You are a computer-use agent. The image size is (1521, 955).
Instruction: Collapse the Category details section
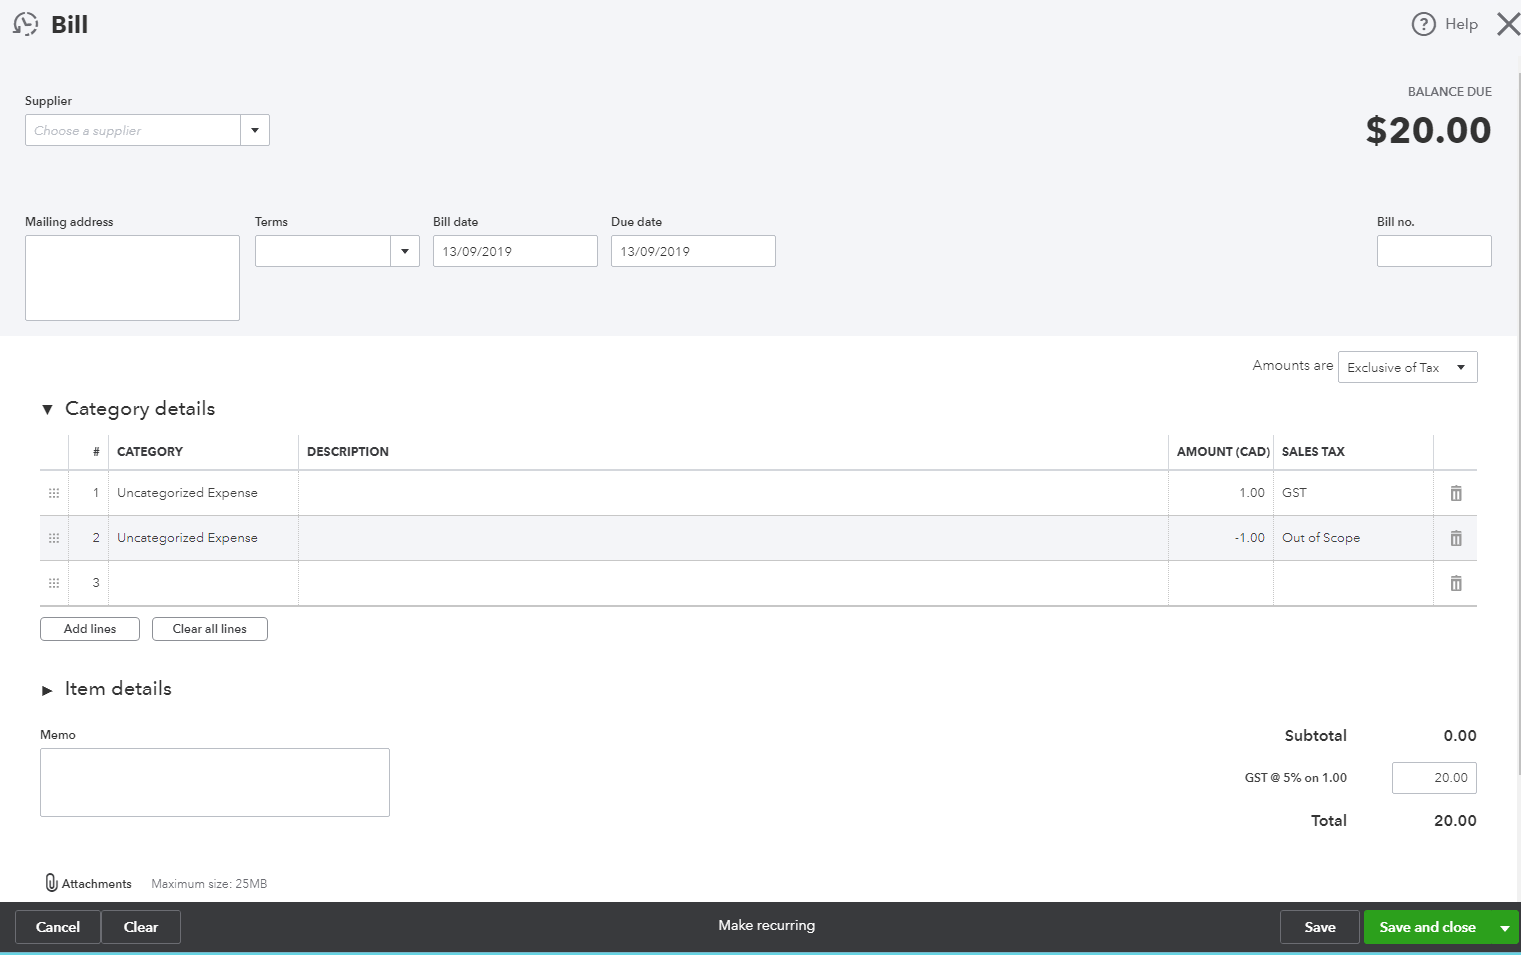pos(47,409)
